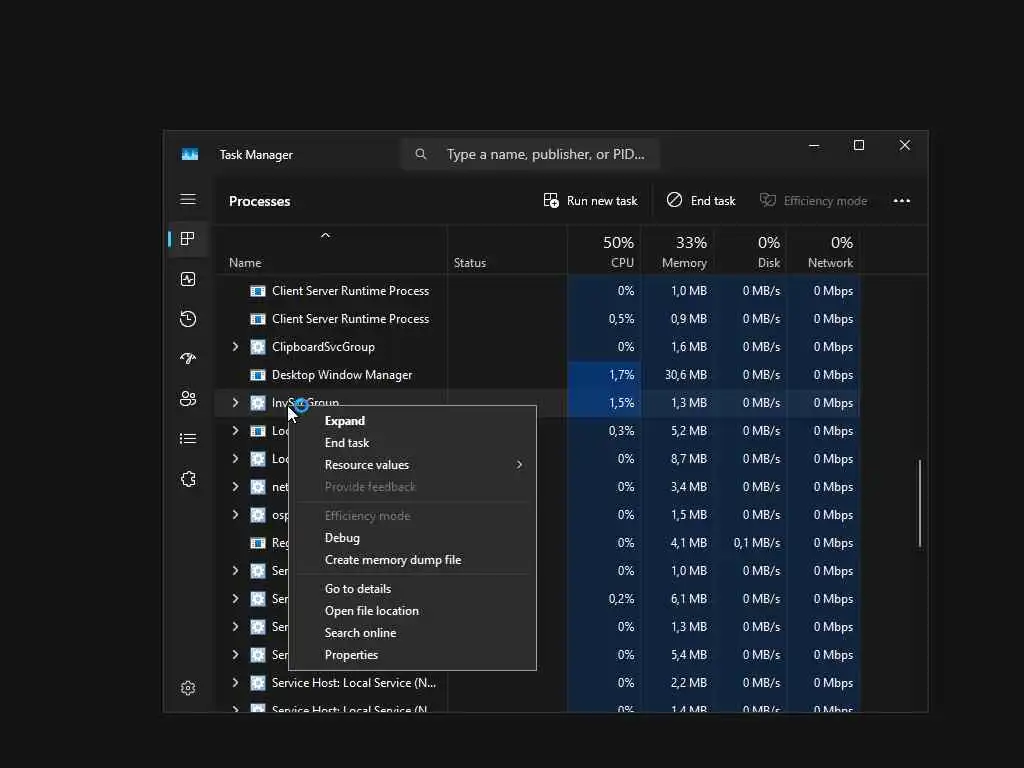The height and width of the screenshot is (768, 1024).
Task: Click the Efficiency mode leaf icon
Action: (767, 200)
